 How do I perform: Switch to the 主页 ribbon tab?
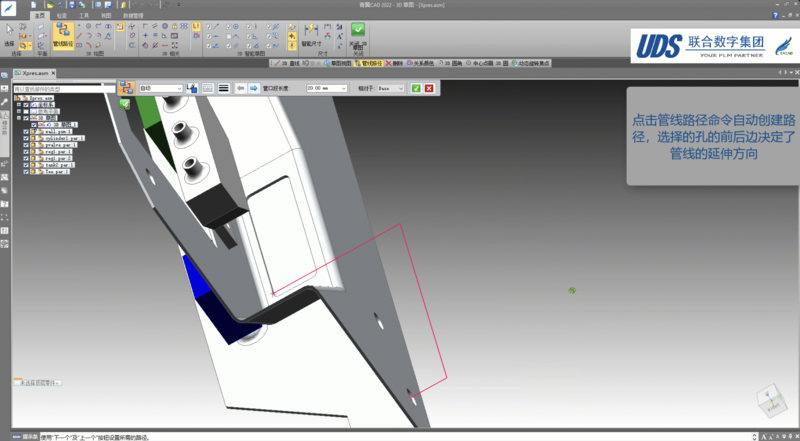coord(39,16)
